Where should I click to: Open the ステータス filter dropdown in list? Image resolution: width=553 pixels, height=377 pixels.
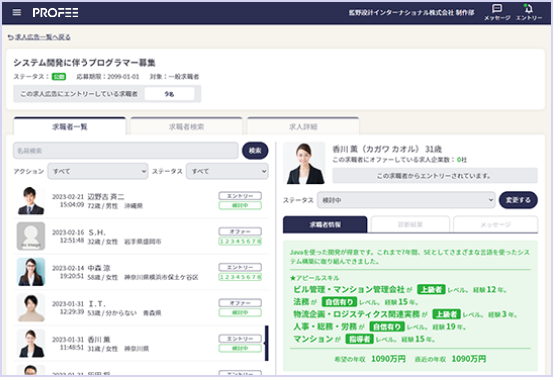tap(227, 171)
